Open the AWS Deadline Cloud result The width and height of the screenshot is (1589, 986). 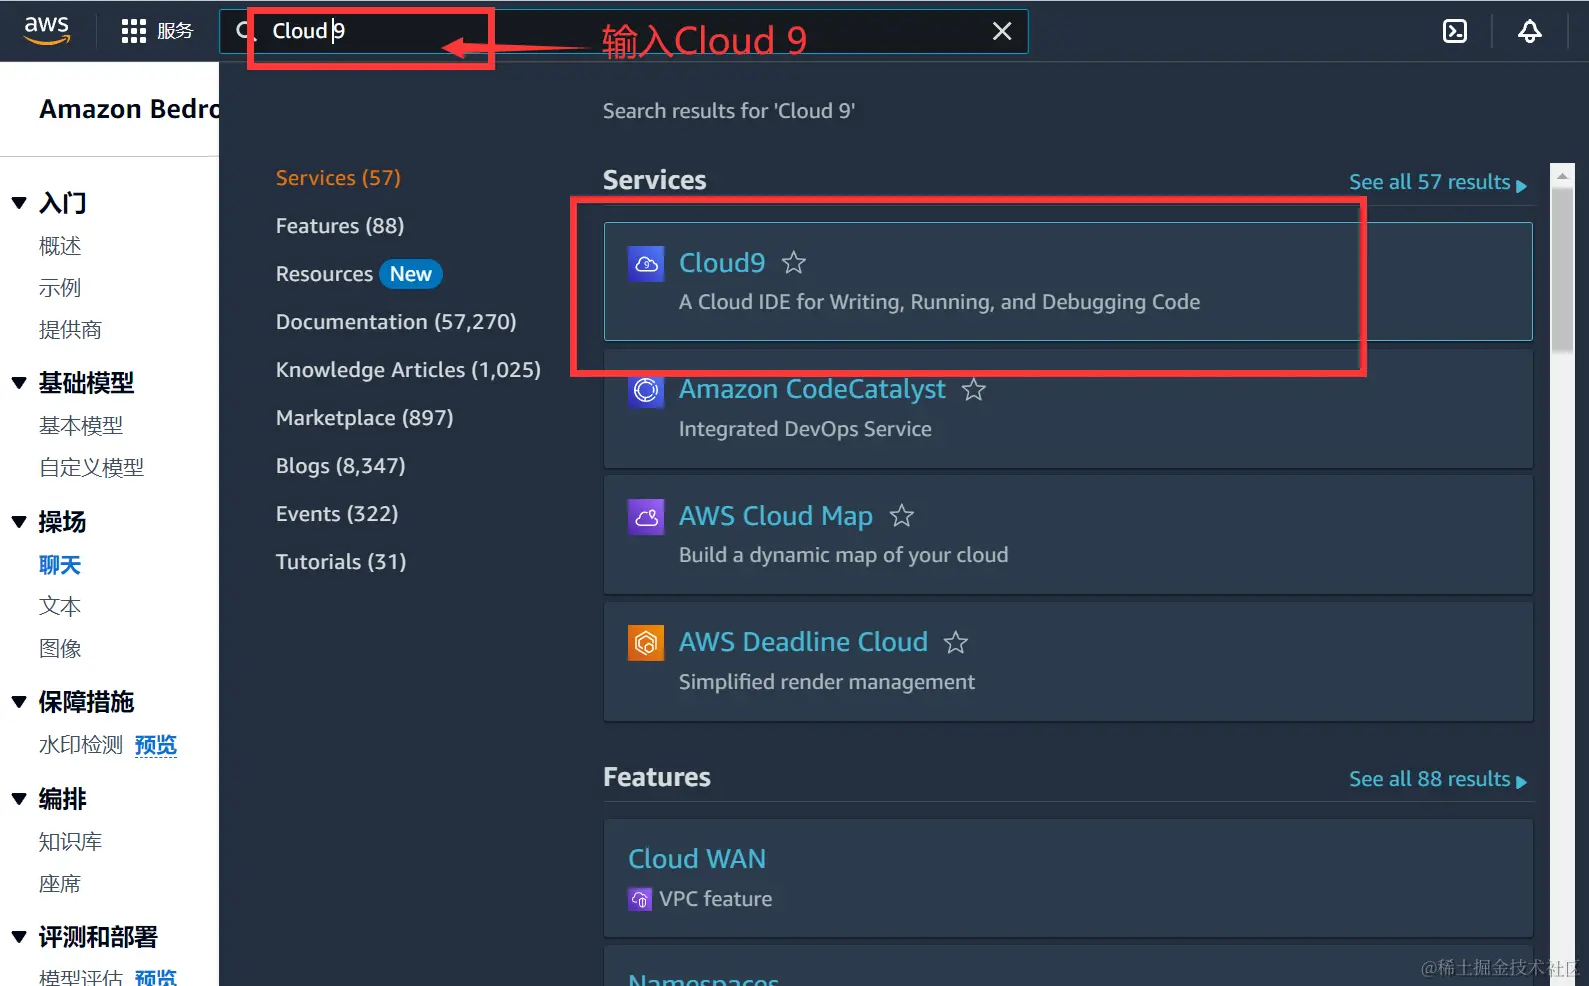click(803, 642)
